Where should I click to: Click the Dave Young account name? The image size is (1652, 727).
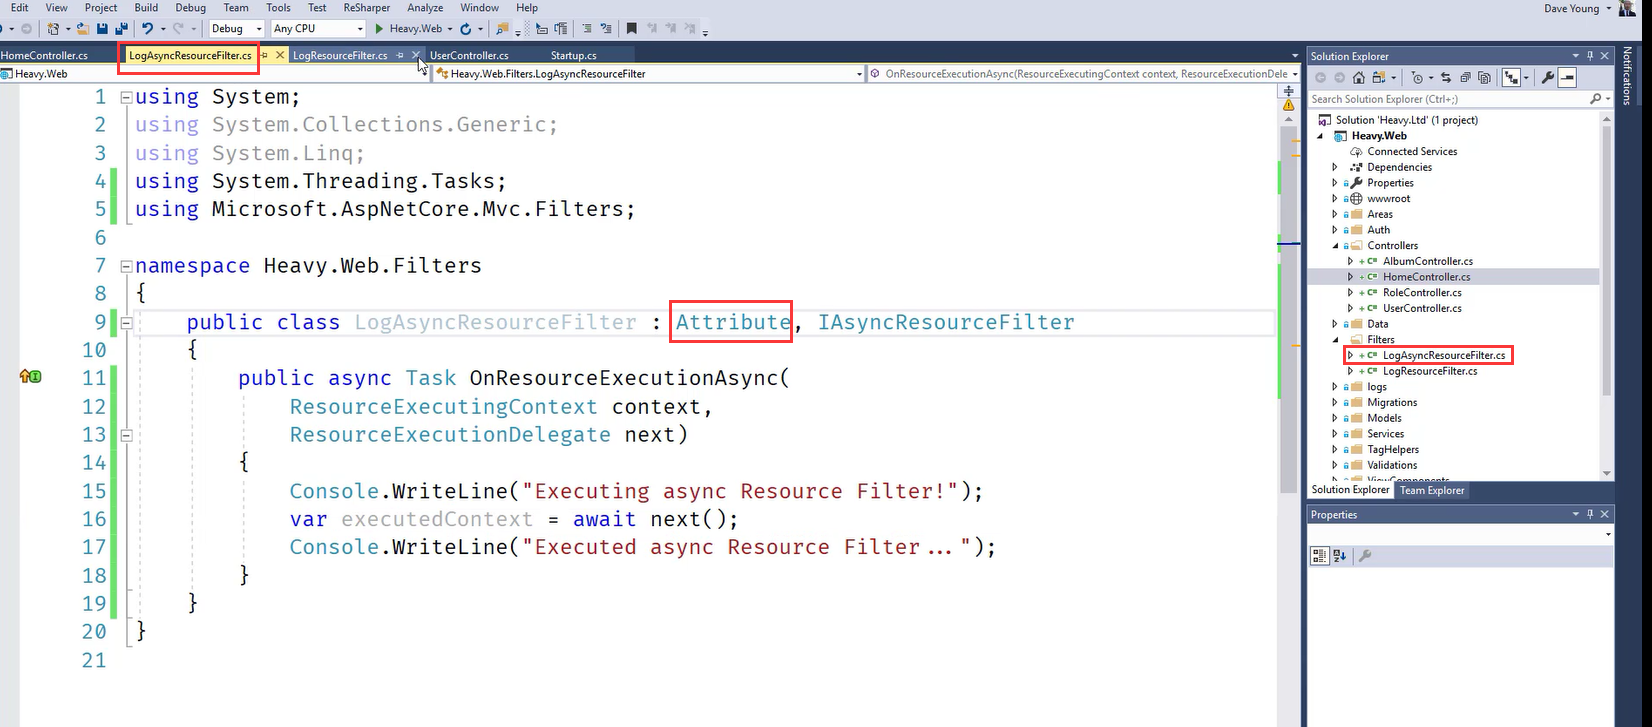coord(1571,8)
